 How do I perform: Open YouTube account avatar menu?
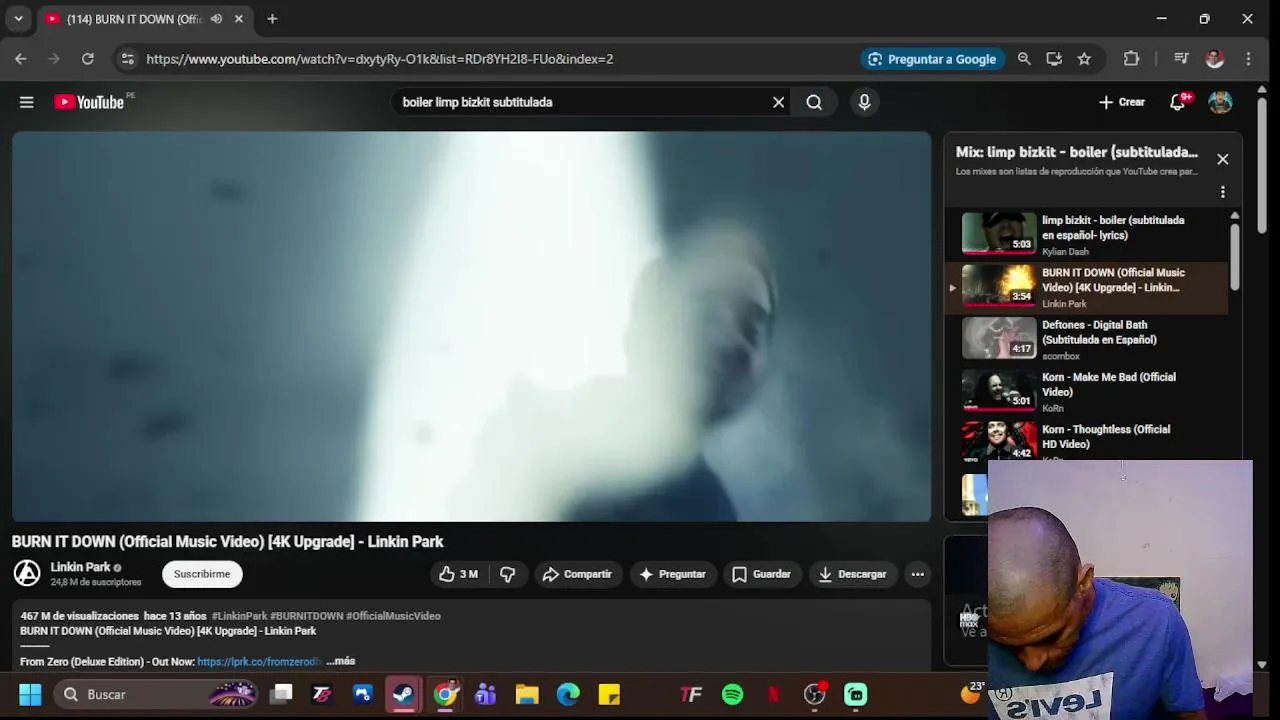point(1220,102)
